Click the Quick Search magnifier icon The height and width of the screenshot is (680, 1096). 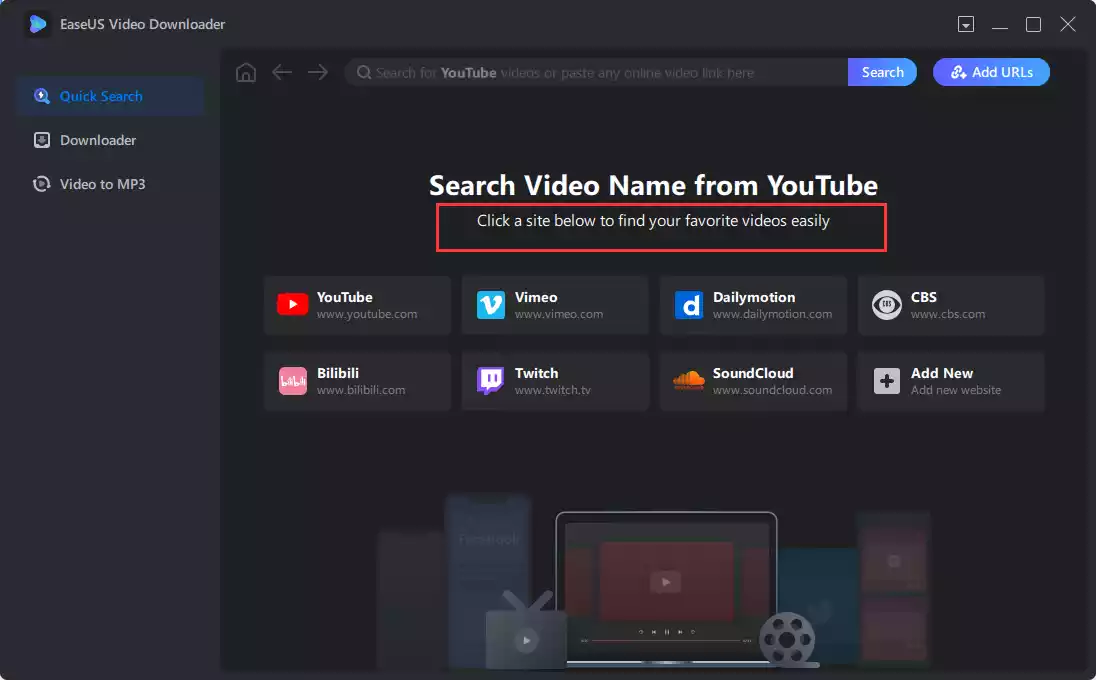[x=42, y=96]
